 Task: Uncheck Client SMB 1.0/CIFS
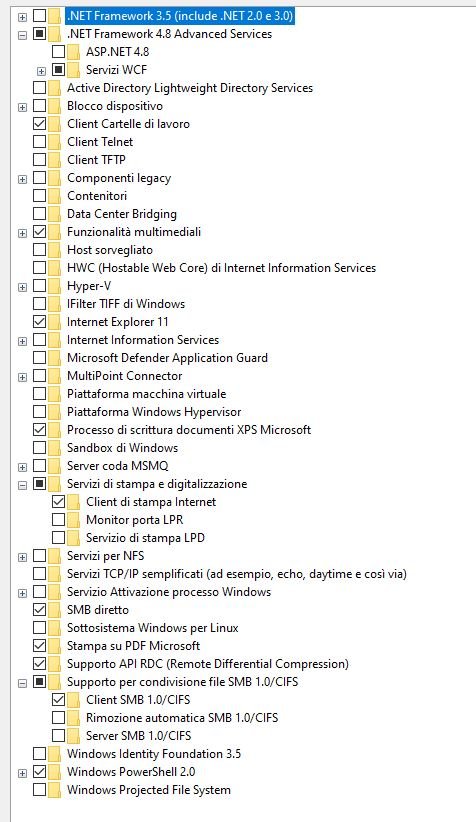59,699
